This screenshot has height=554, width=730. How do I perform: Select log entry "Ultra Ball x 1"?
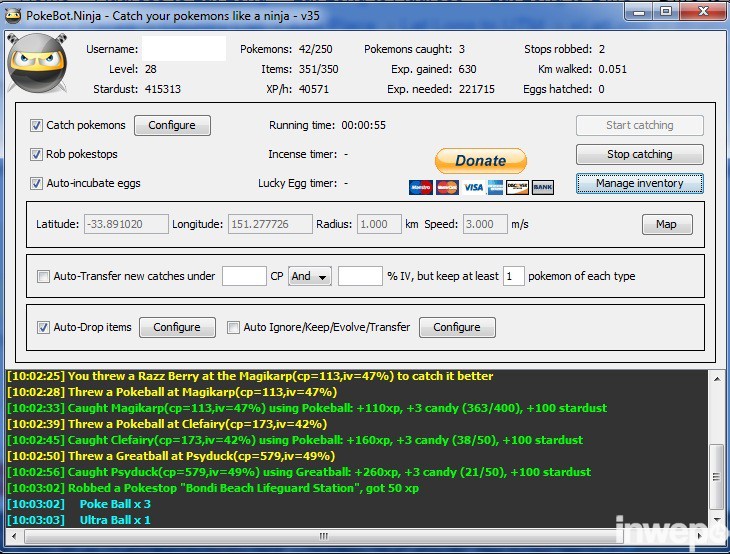coord(79,520)
